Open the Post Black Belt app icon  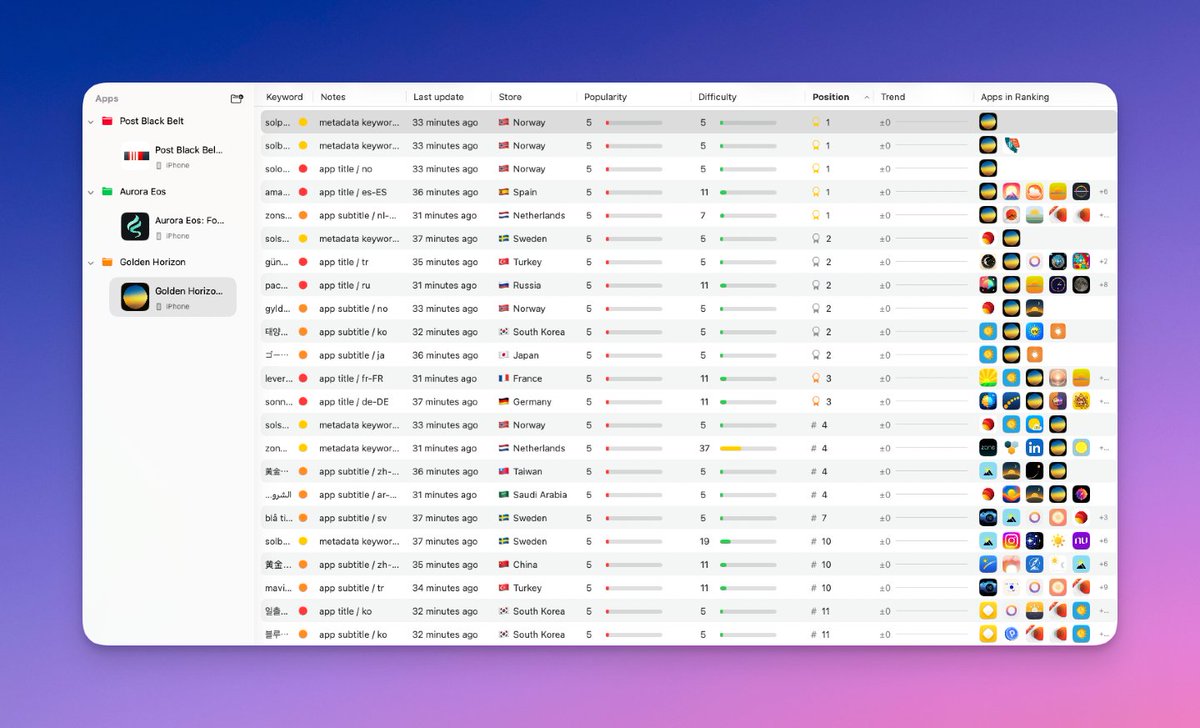pyautogui.click(x=135, y=156)
